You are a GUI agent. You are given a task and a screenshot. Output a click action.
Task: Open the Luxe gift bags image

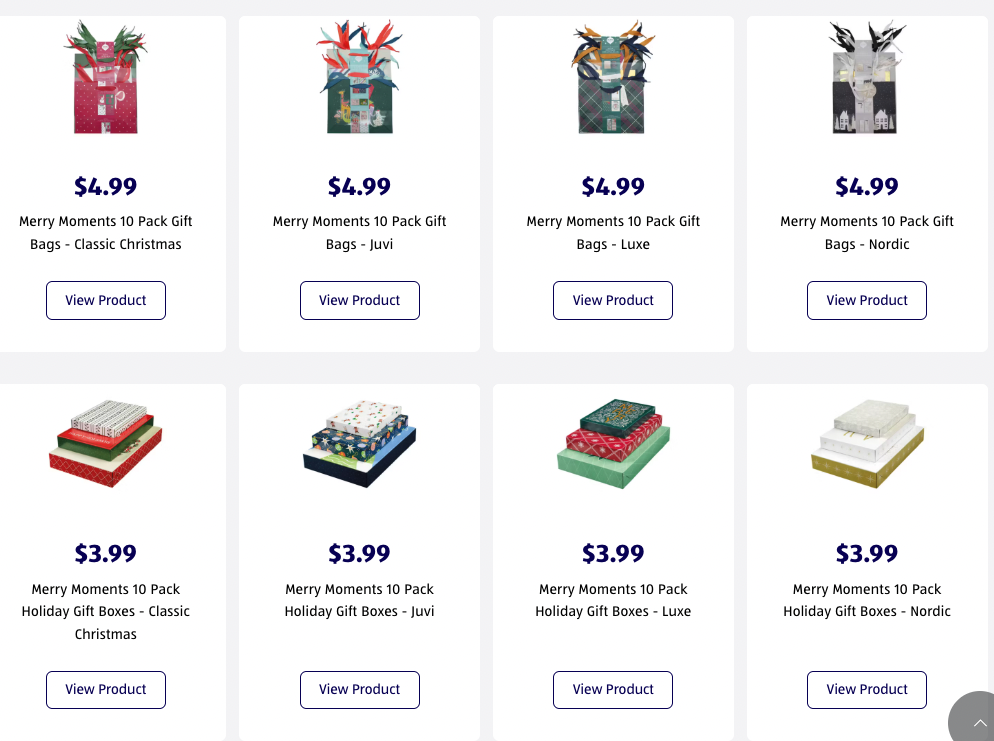pos(613,78)
